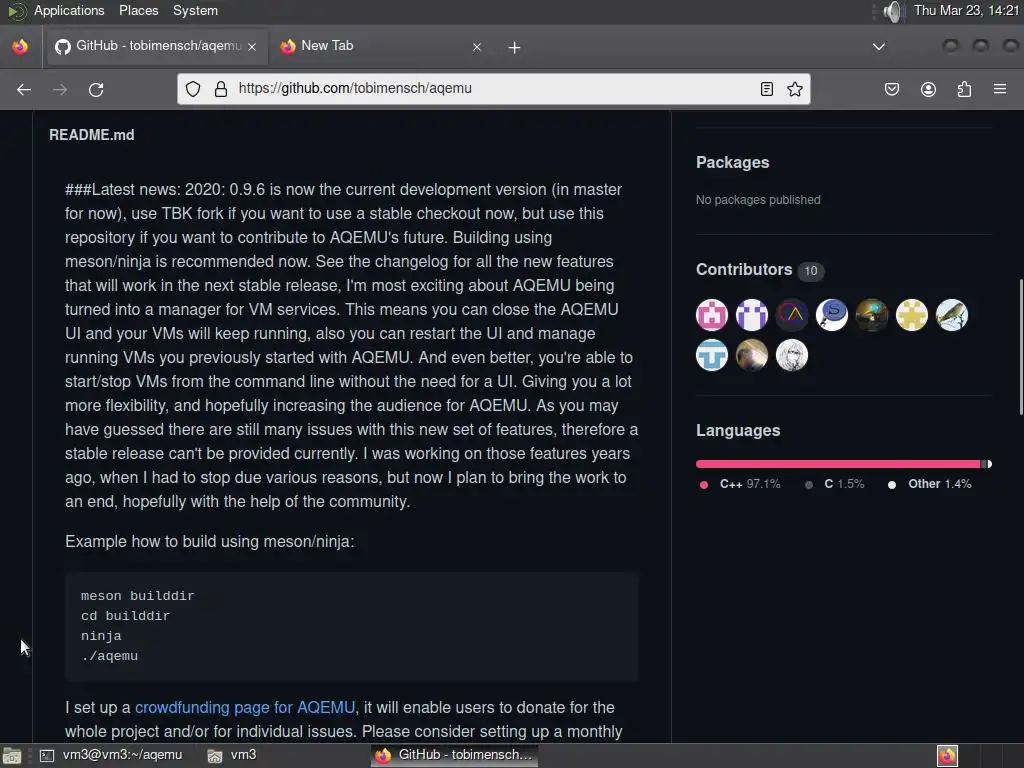Click the show desktop taskbar icon
The image size is (1024, 768).
click(12, 756)
